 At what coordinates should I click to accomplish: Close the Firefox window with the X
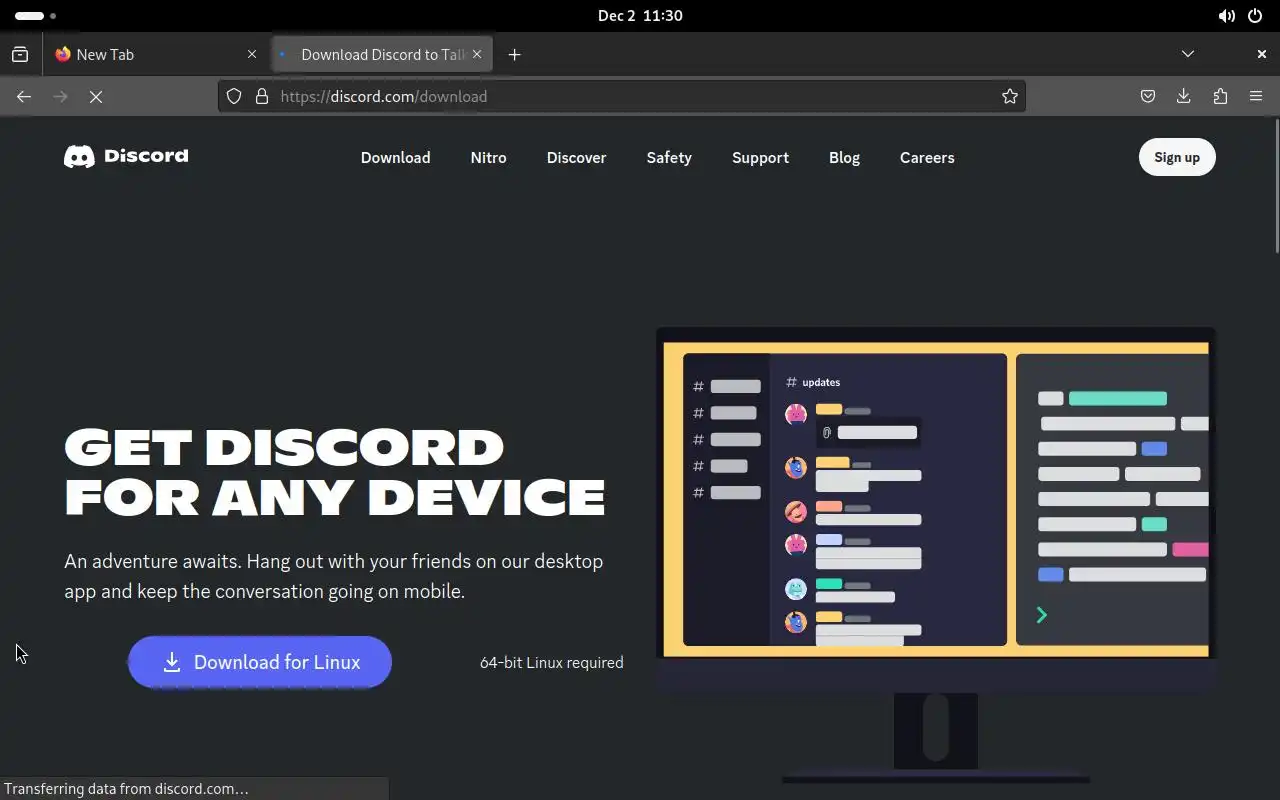coord(1261,54)
